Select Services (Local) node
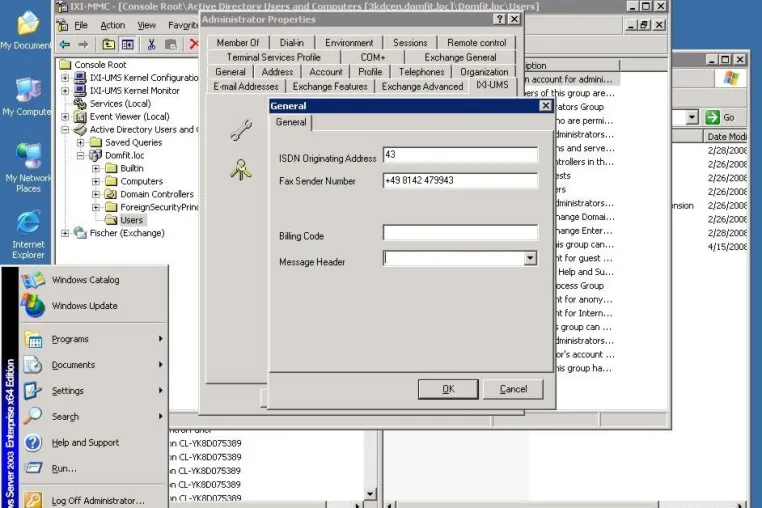Screen dimensions: 762x508 (x=120, y=104)
